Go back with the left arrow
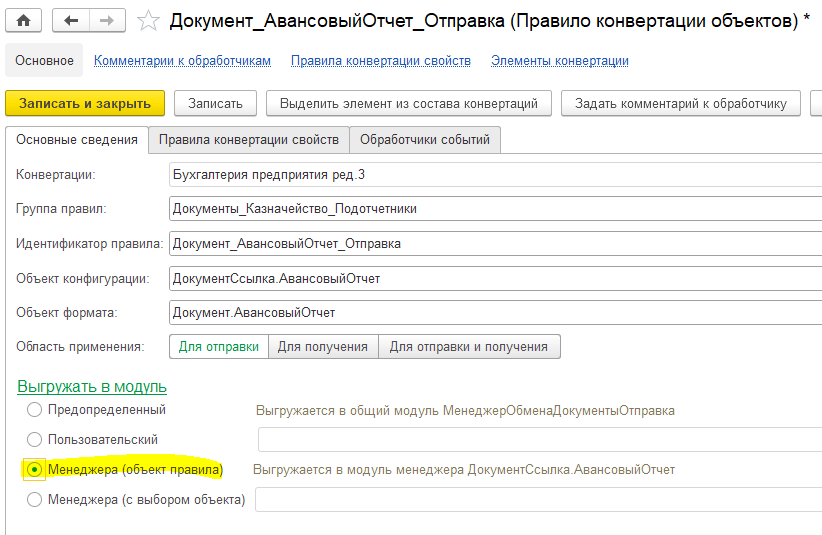This screenshot has height=535, width=822. point(70,20)
